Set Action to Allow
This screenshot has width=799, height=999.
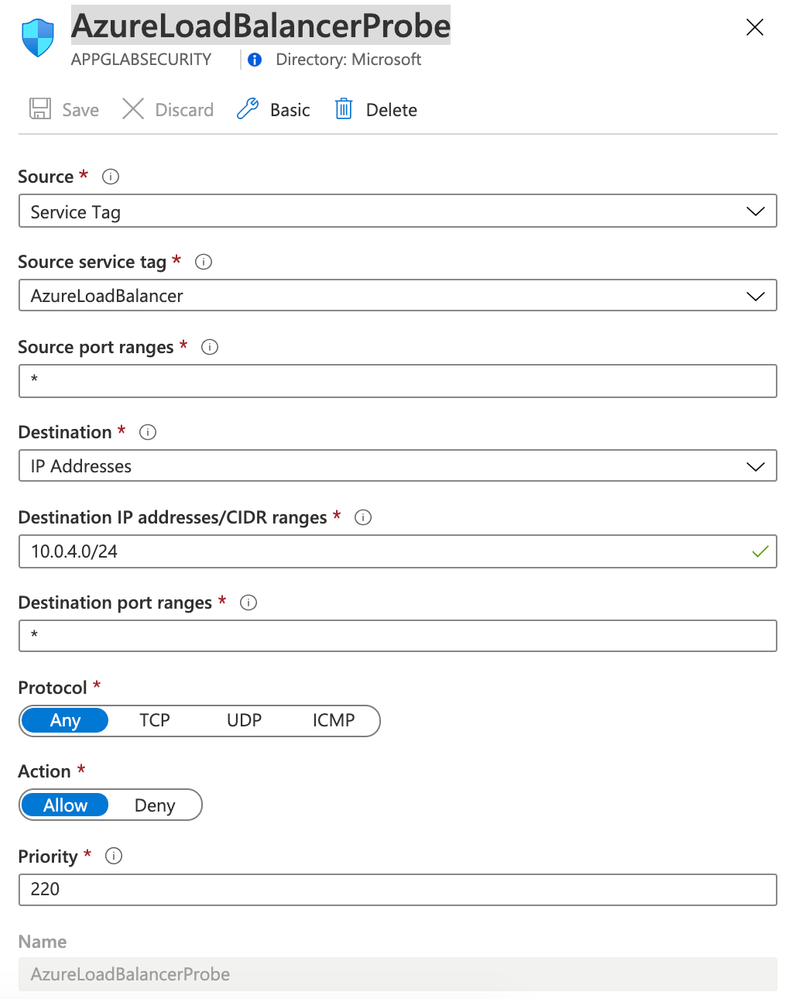click(65, 805)
